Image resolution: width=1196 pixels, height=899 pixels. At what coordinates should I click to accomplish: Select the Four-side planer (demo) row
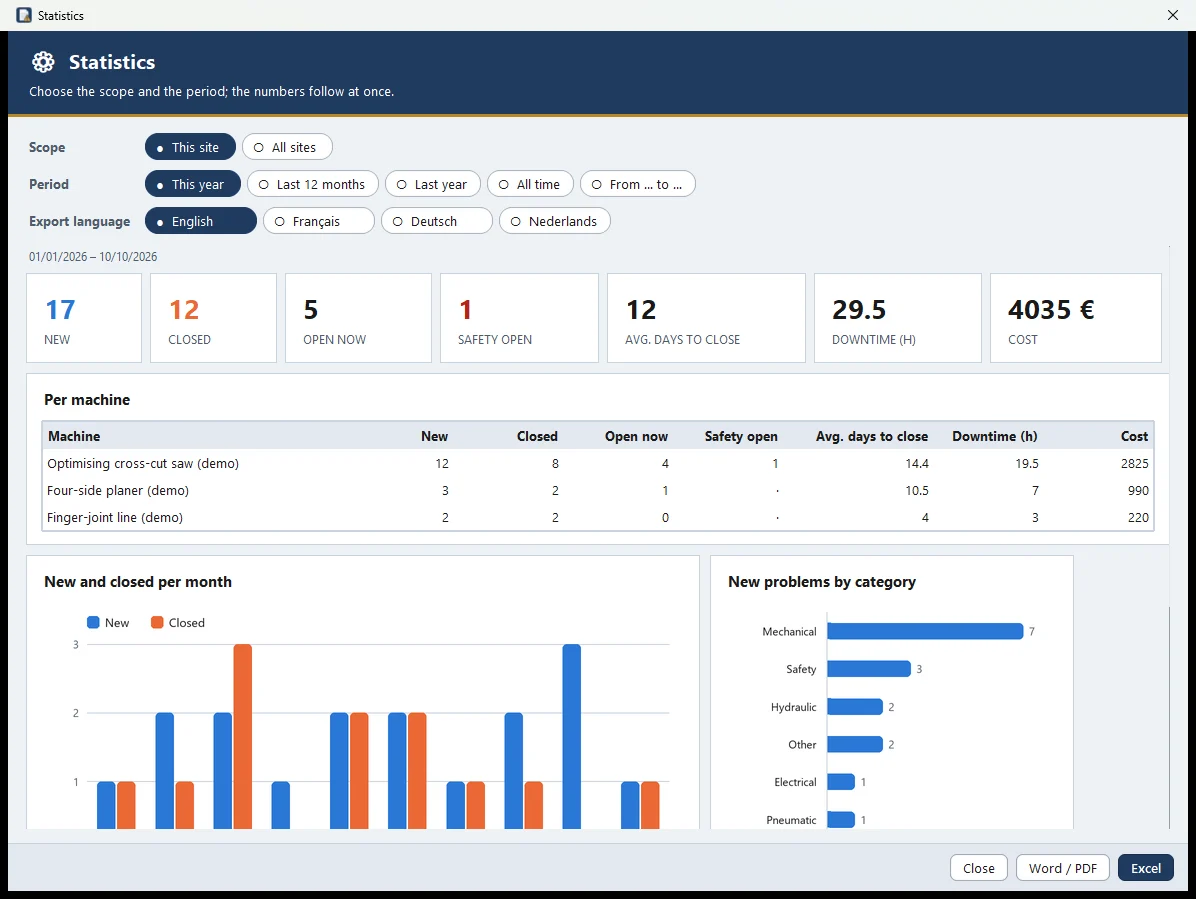tap(598, 490)
